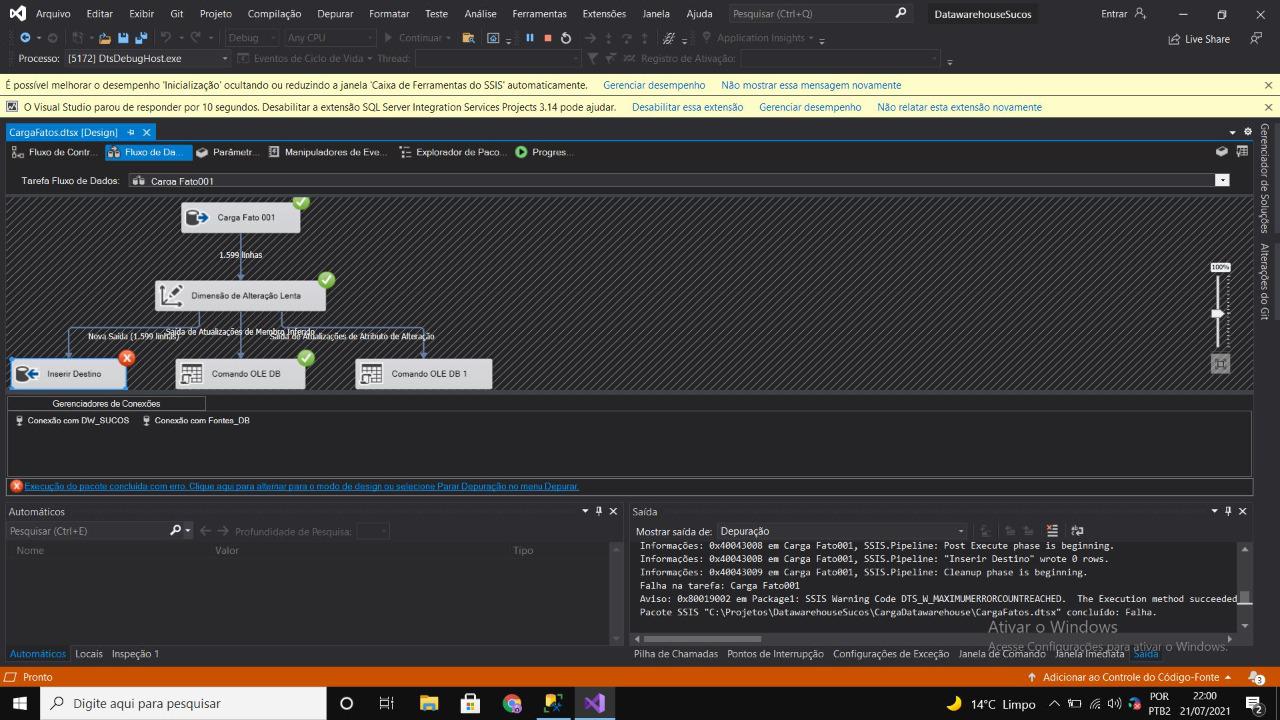Select the Comando OLE DB component
This screenshot has height=720, width=1280.
coord(240,374)
